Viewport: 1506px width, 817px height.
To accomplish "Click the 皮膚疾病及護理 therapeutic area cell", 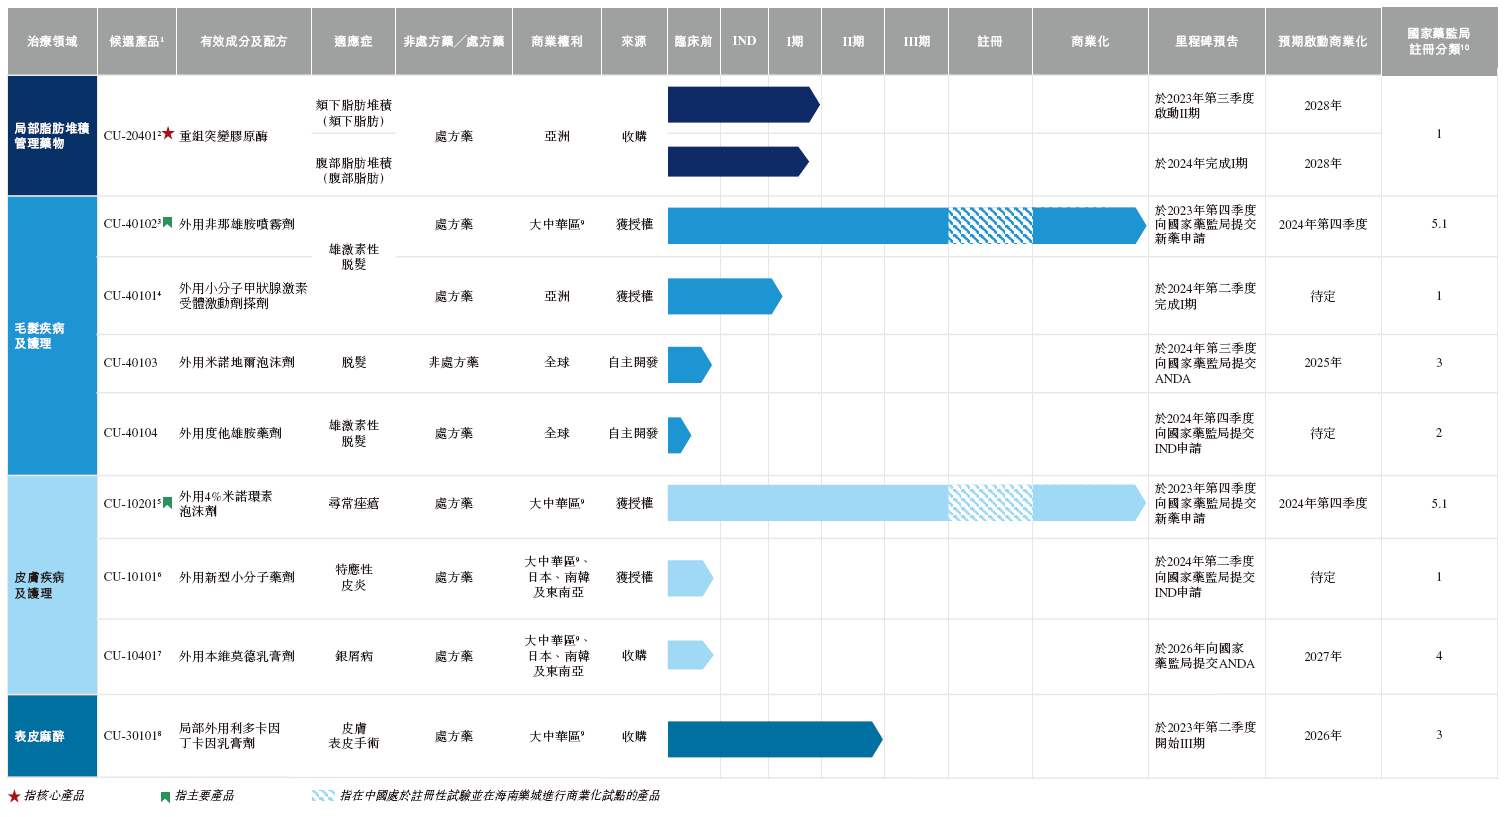I will [x=52, y=585].
